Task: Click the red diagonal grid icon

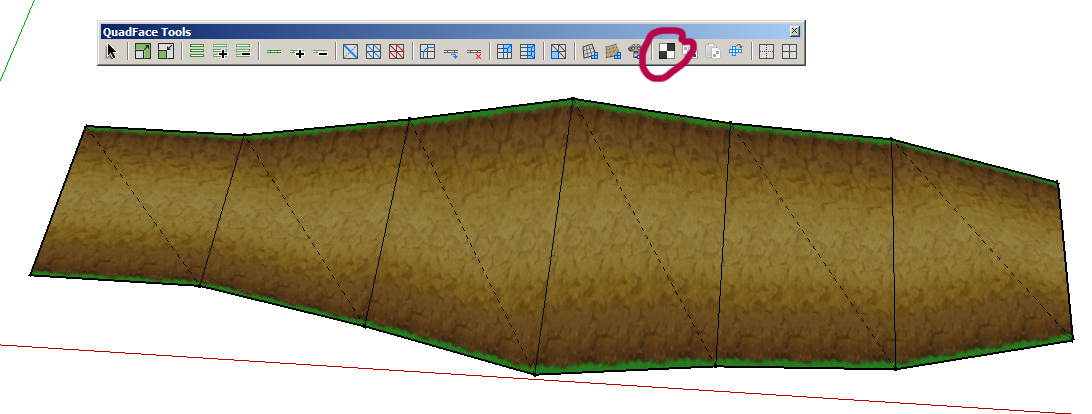Action: 397,52
